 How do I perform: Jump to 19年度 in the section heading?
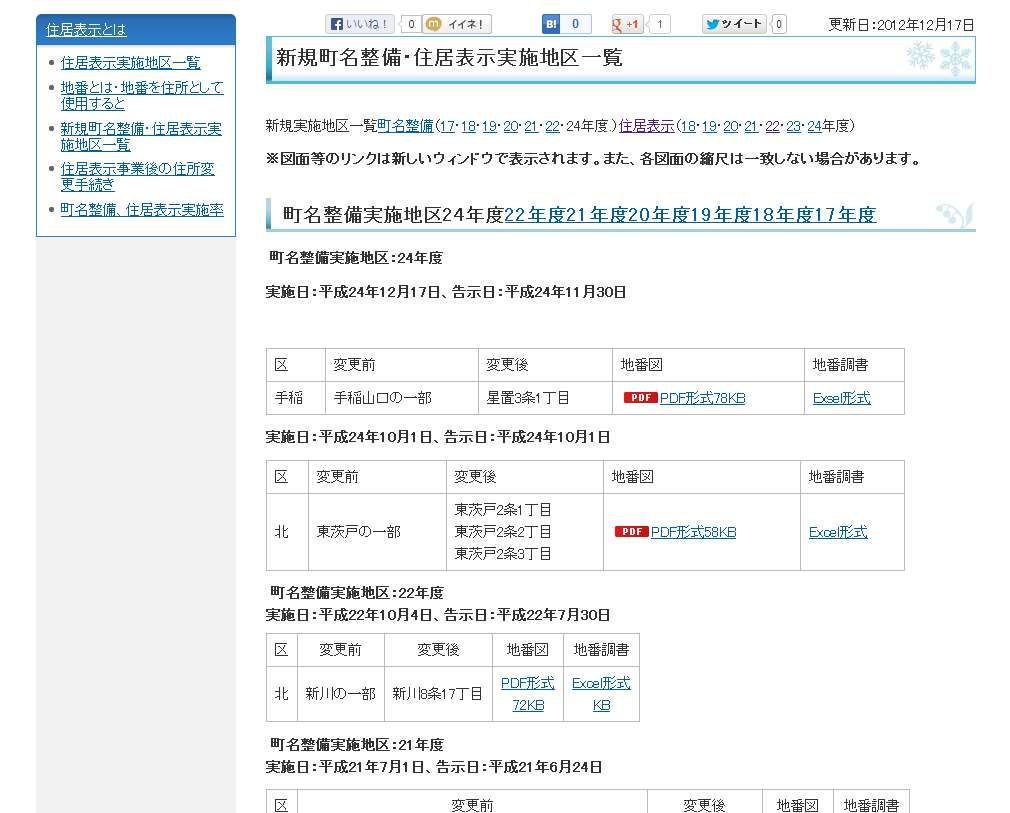pos(721,215)
